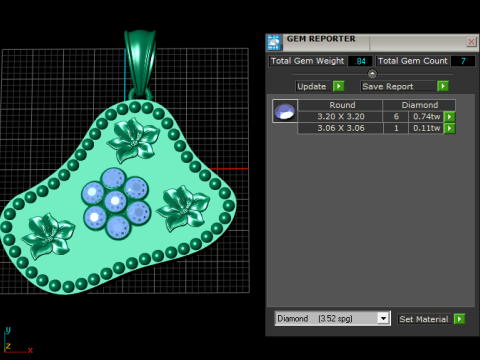Select the top flower on the pendant

[x=133, y=140]
